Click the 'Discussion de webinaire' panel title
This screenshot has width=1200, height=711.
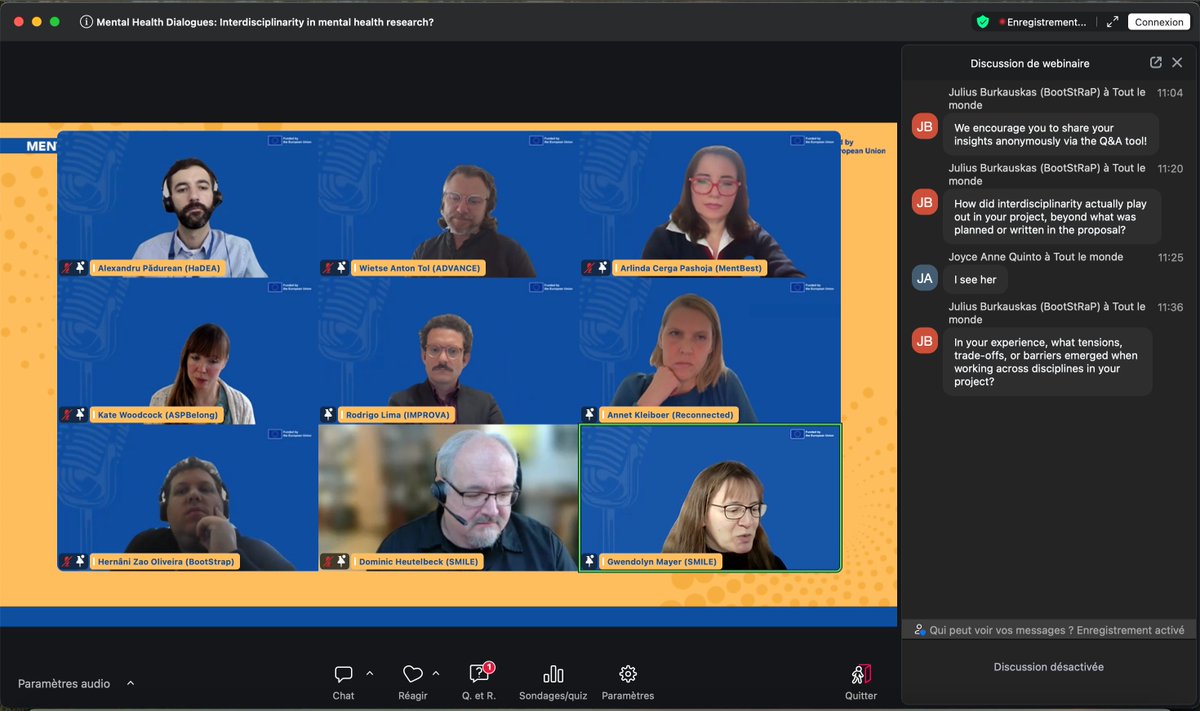tap(1030, 63)
